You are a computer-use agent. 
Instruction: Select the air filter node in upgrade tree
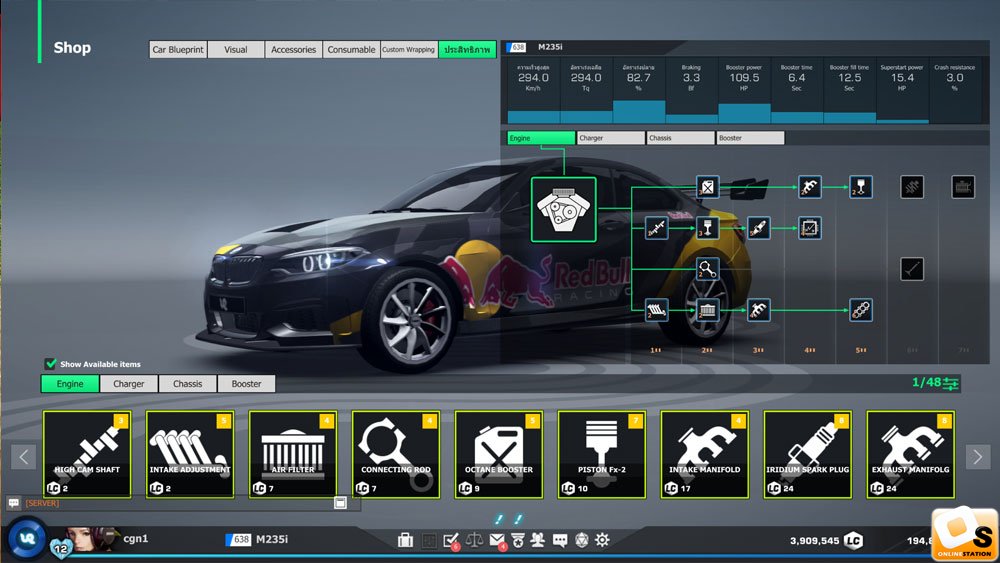point(707,310)
